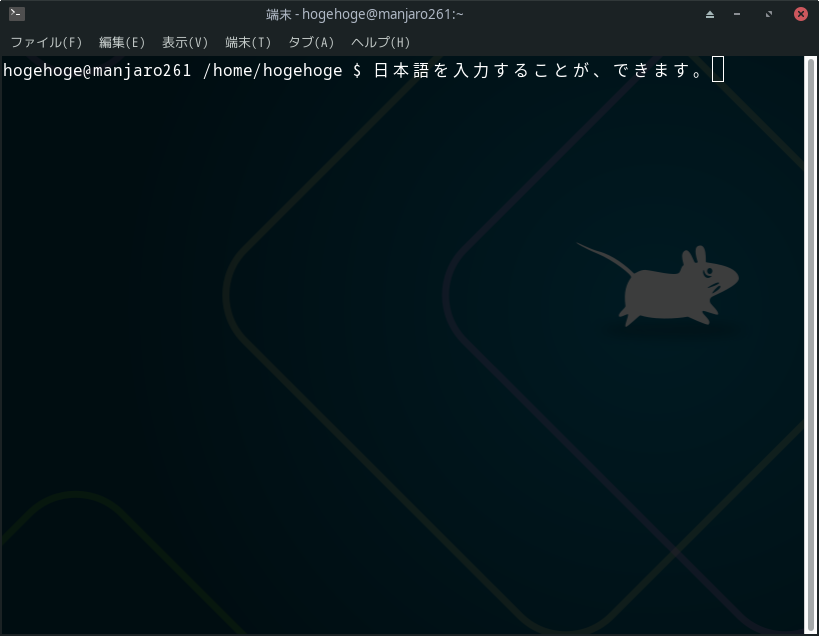Click the path /home/hogehoge in the prompt

tap(272, 70)
